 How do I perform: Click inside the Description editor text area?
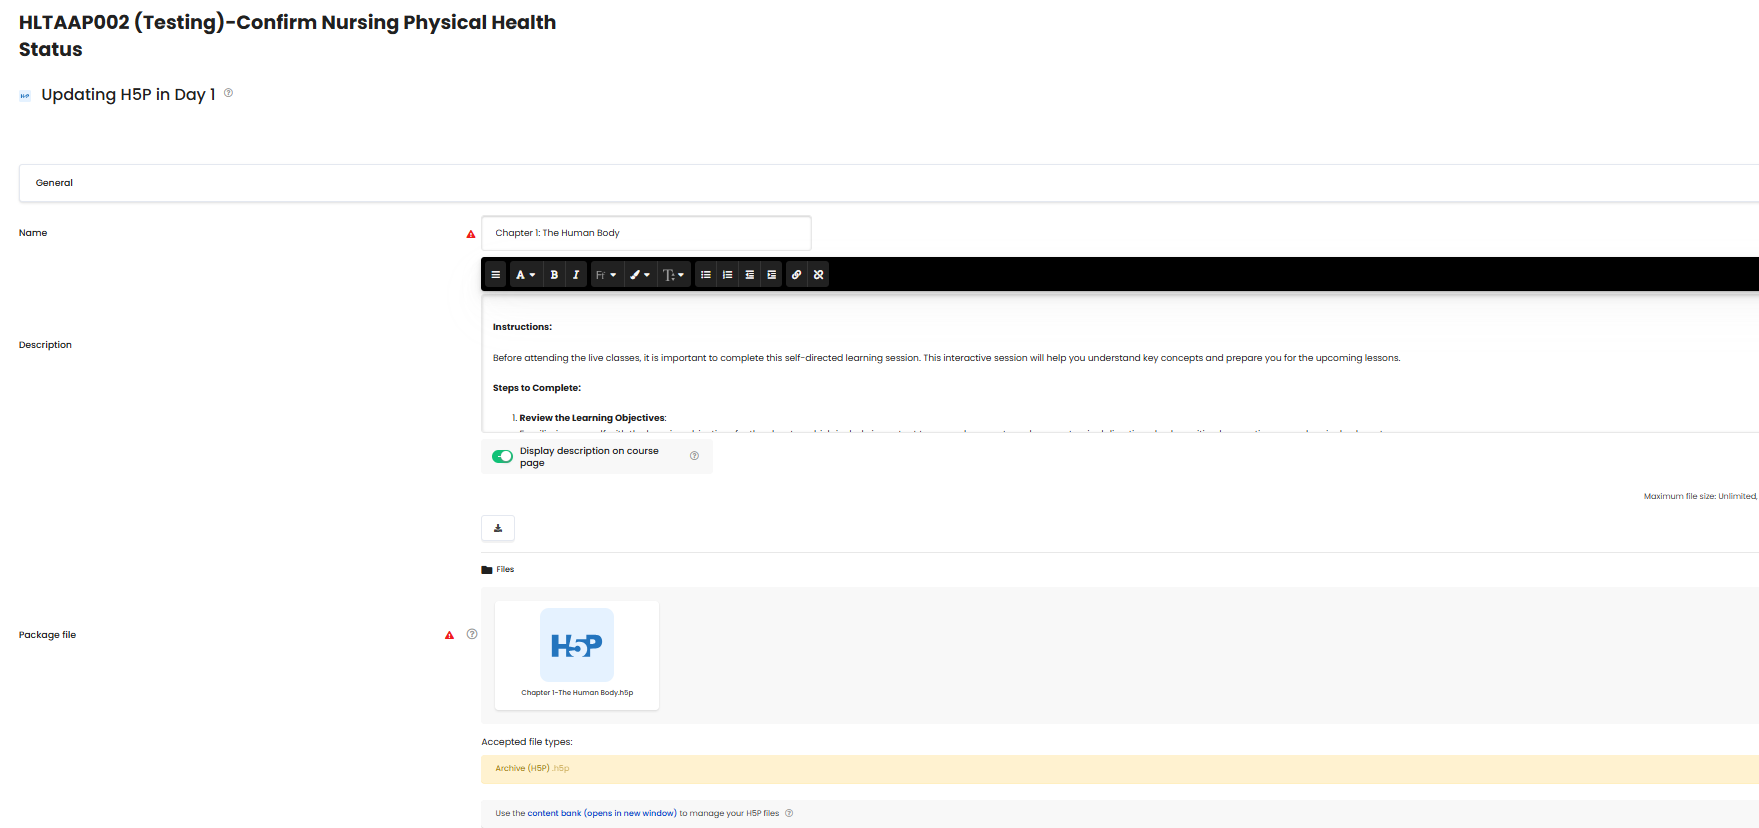point(1120,363)
